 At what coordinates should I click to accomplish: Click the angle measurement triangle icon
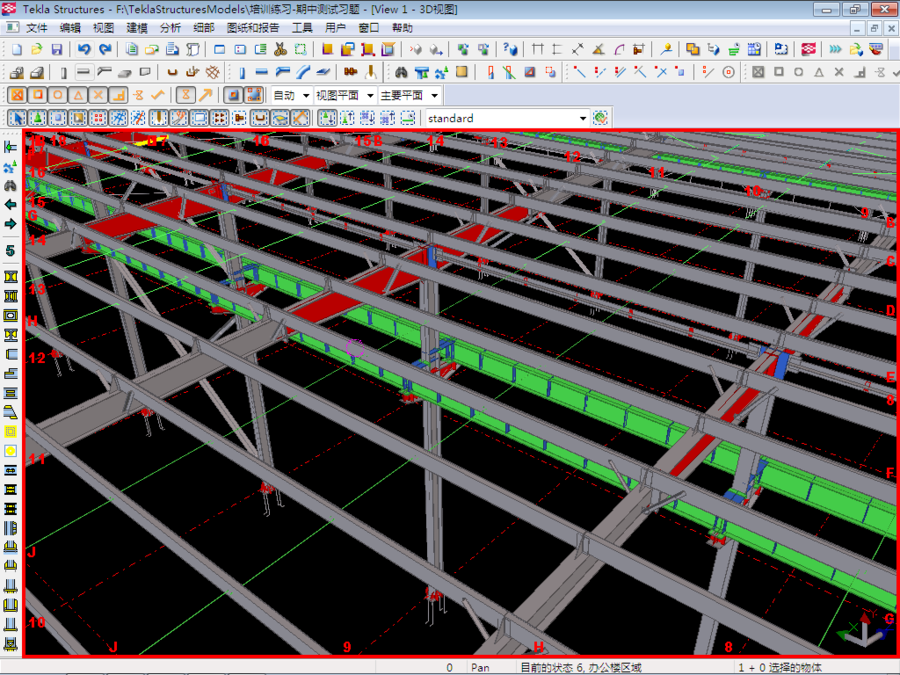[598, 49]
